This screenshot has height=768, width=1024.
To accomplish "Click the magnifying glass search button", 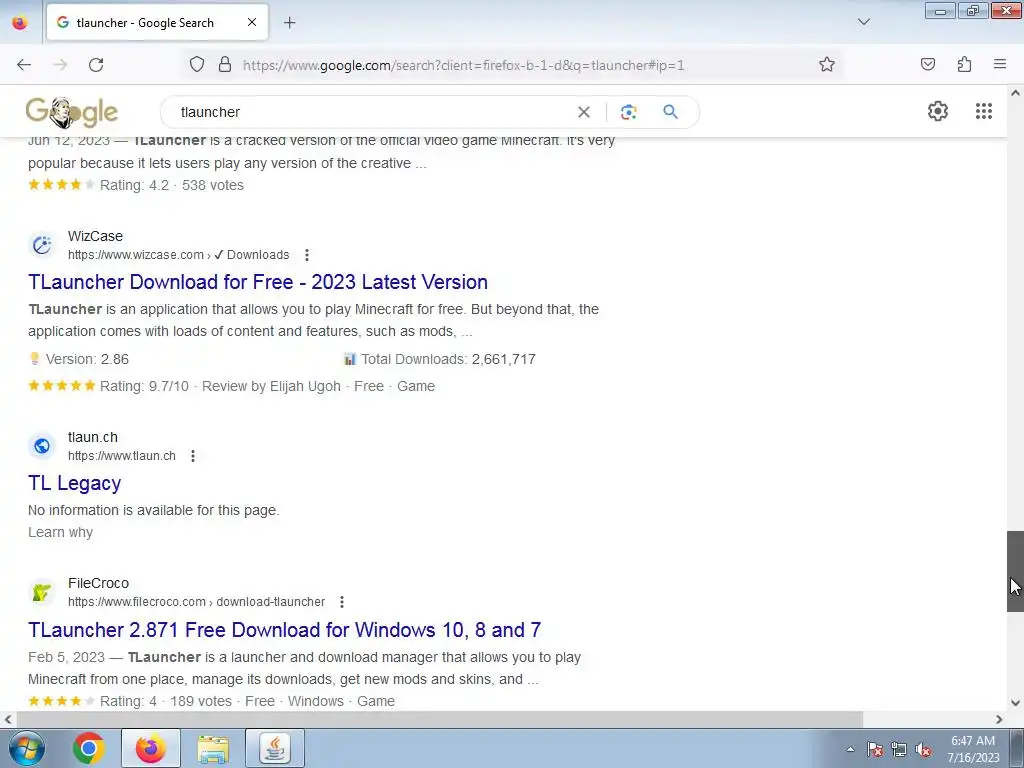I will click(670, 112).
